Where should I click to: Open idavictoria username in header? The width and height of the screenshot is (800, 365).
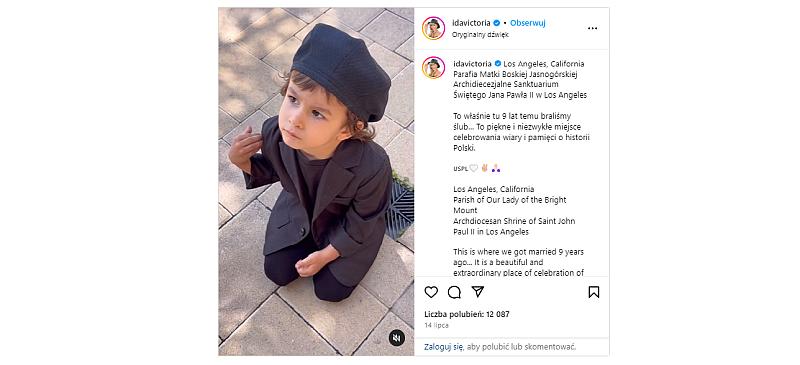pyautogui.click(x=471, y=23)
